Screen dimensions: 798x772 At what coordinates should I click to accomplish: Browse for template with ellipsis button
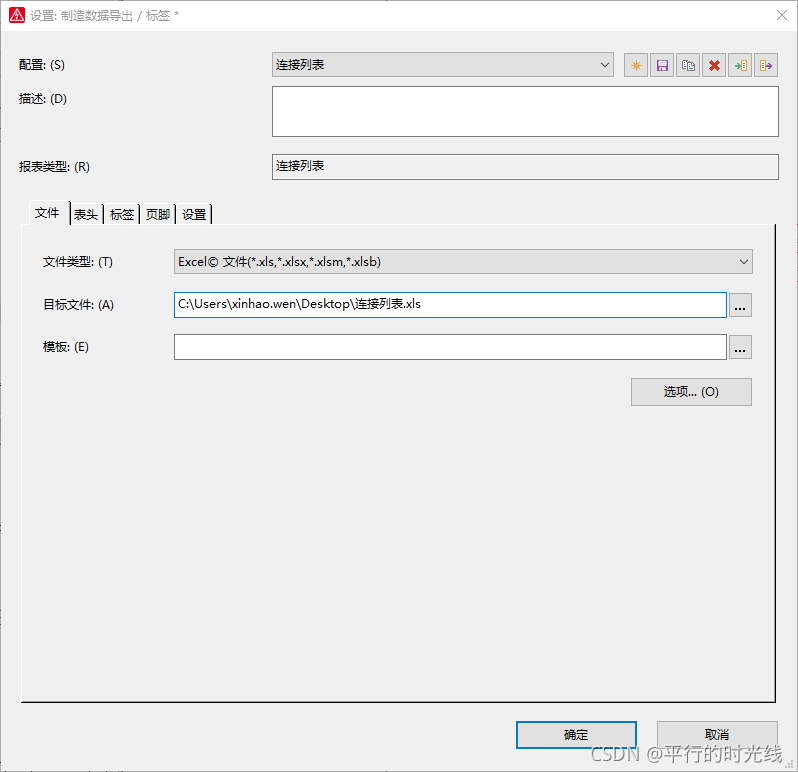[740, 348]
